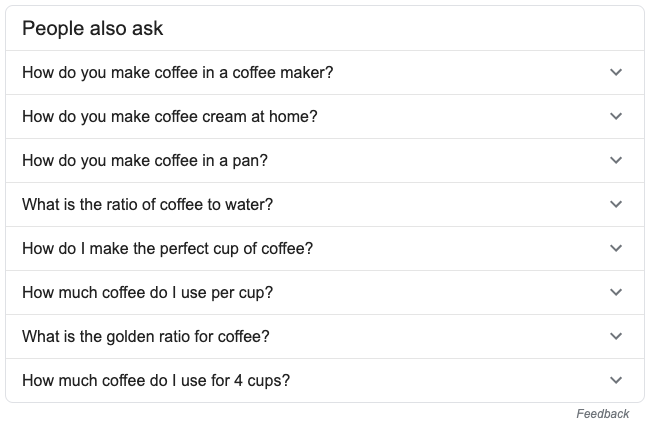Click chevron for coffee for 4 cups
650x429 pixels.
pyautogui.click(x=616, y=381)
